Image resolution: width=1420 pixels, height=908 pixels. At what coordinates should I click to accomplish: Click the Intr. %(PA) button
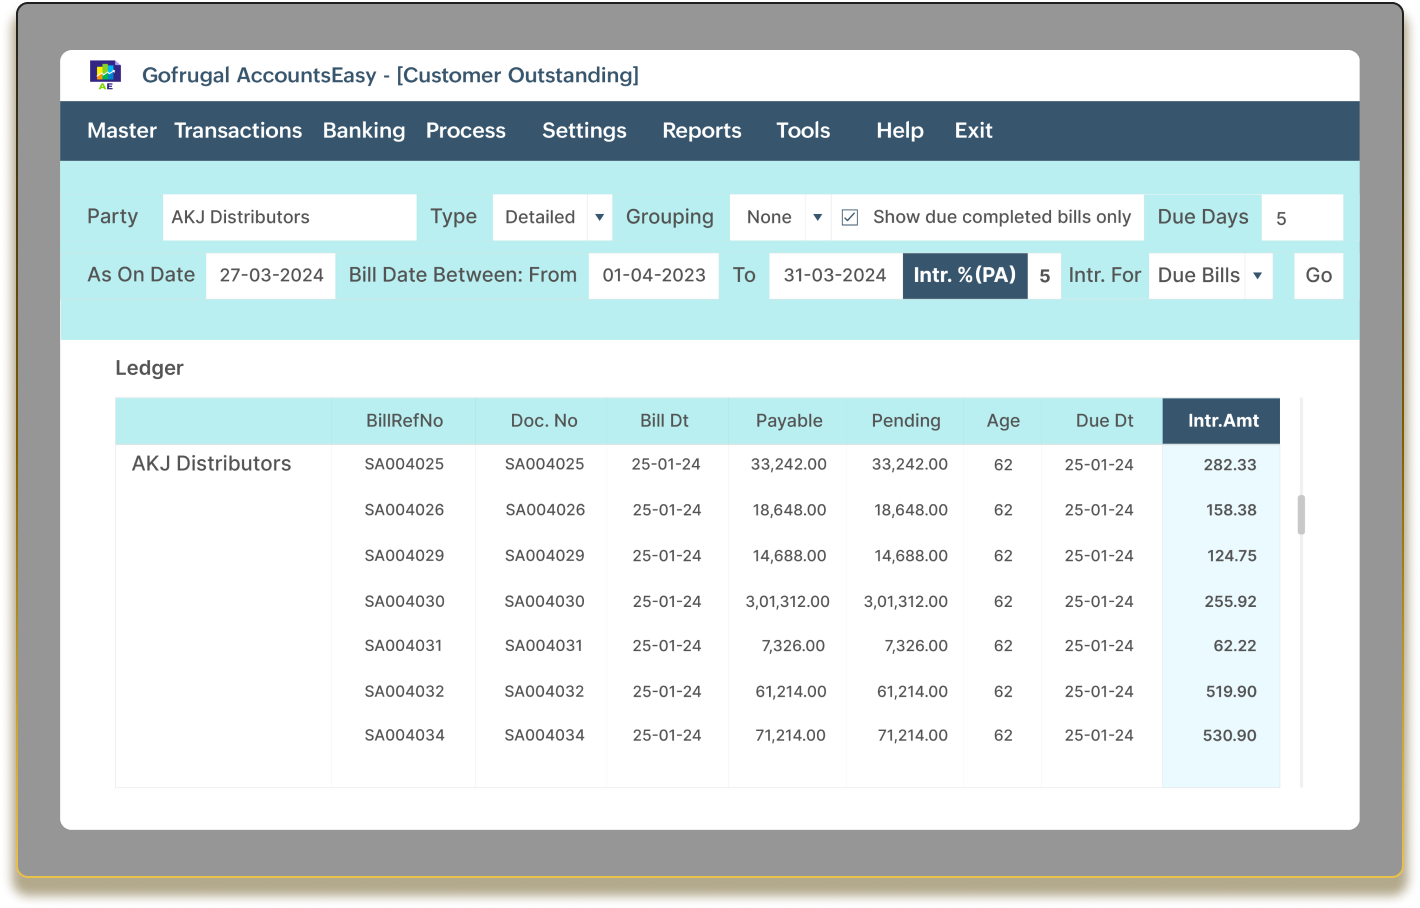click(x=964, y=275)
